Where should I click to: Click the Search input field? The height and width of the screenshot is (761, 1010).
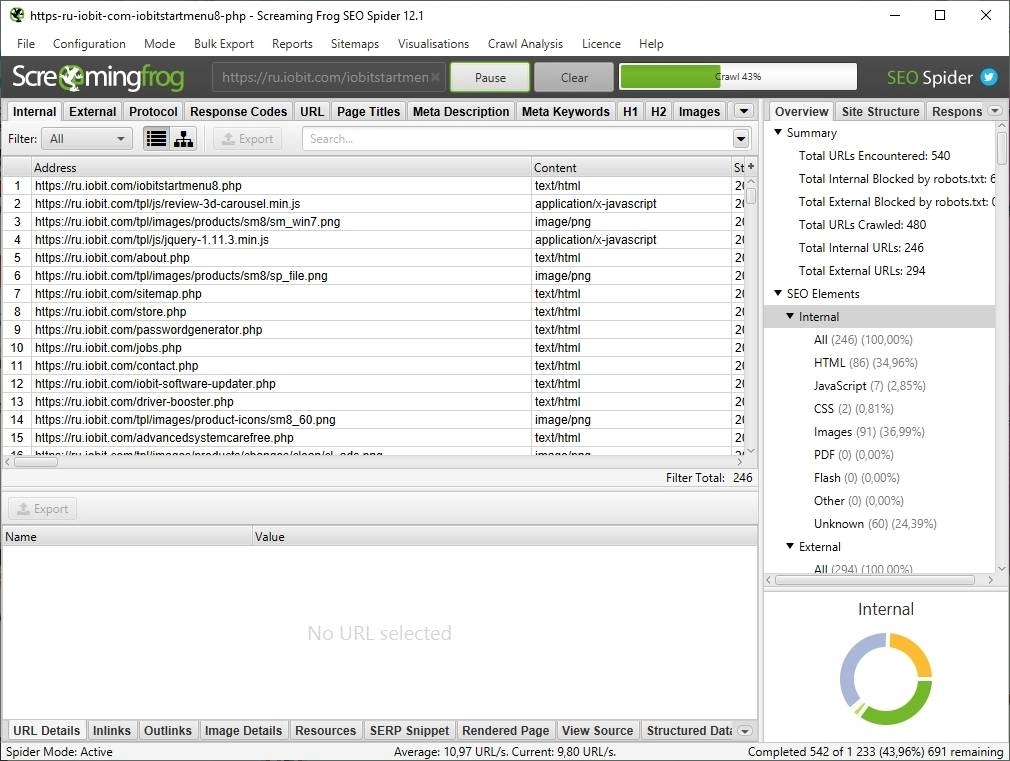pos(517,139)
